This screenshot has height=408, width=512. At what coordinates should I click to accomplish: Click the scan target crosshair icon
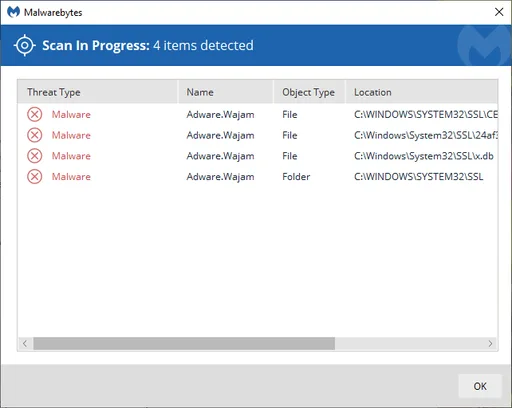tap(25, 45)
